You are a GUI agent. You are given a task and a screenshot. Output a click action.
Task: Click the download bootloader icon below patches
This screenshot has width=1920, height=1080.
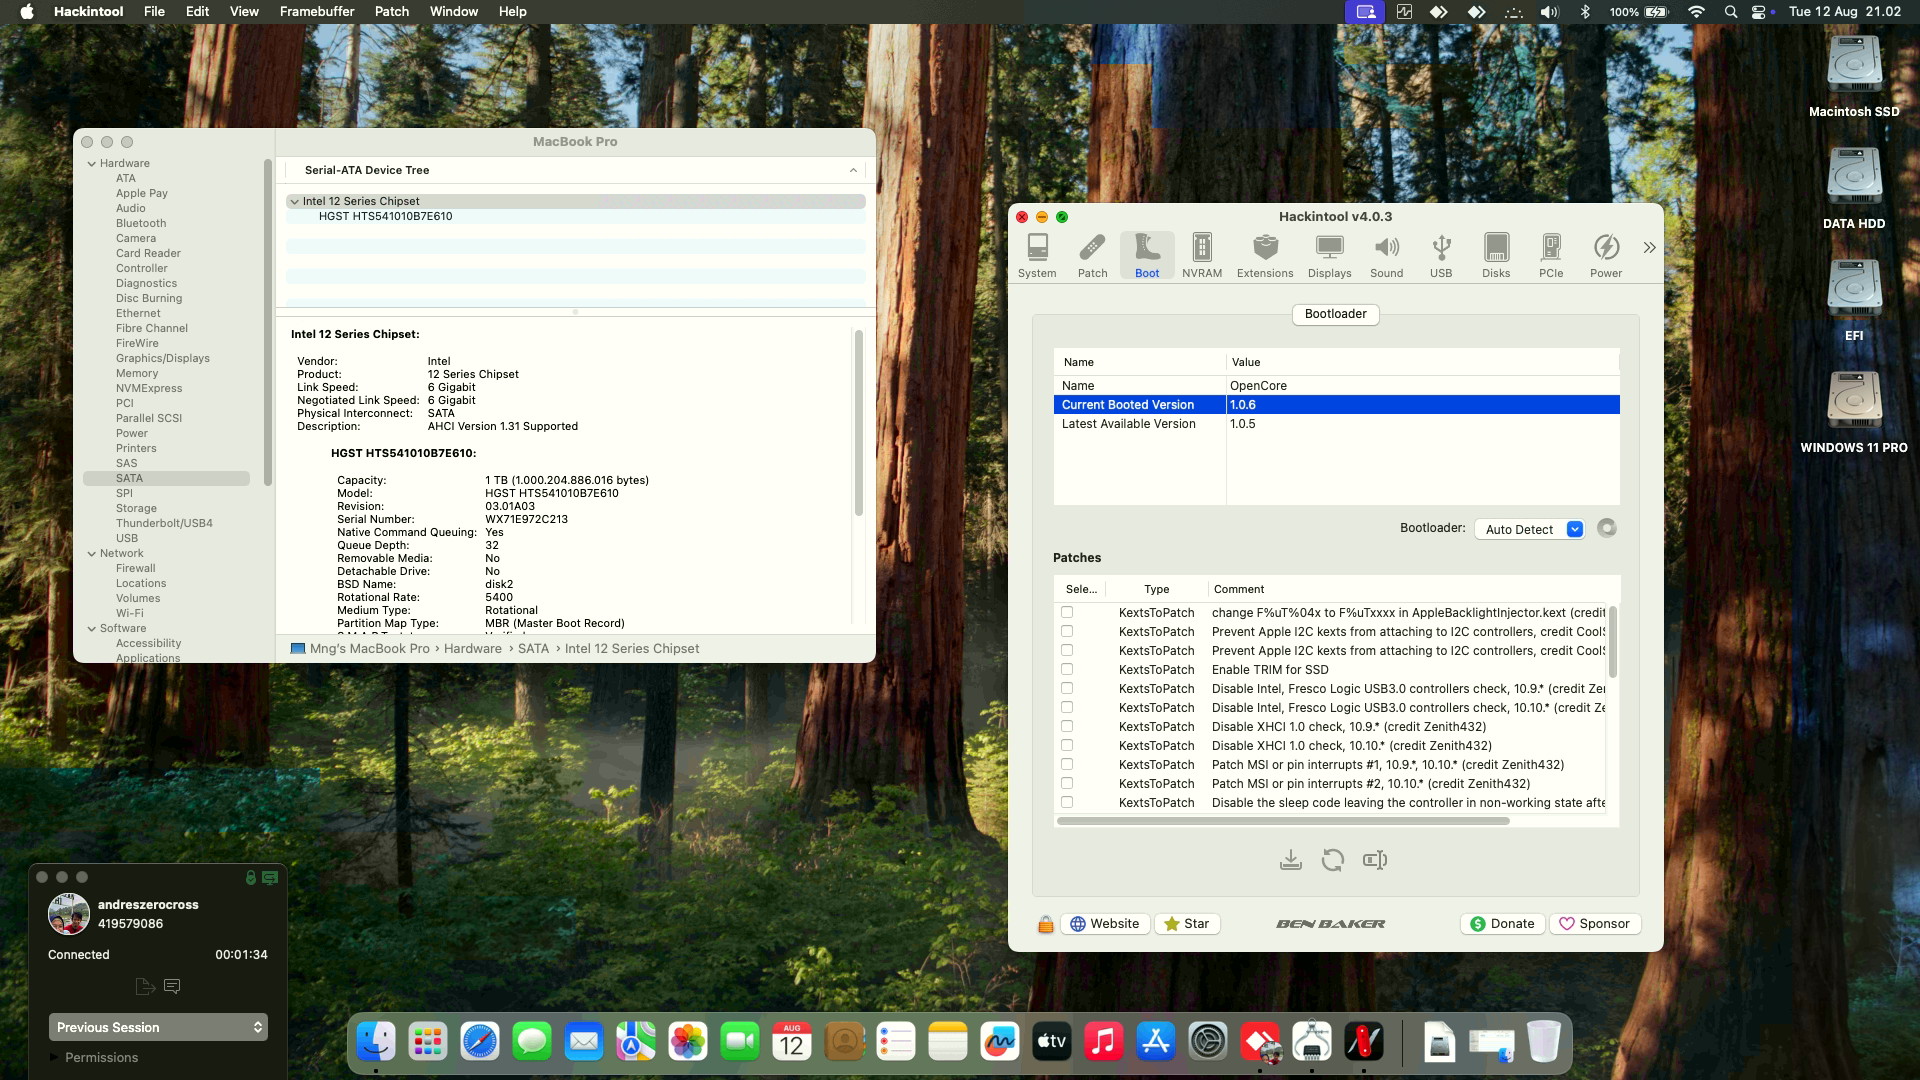click(1290, 860)
